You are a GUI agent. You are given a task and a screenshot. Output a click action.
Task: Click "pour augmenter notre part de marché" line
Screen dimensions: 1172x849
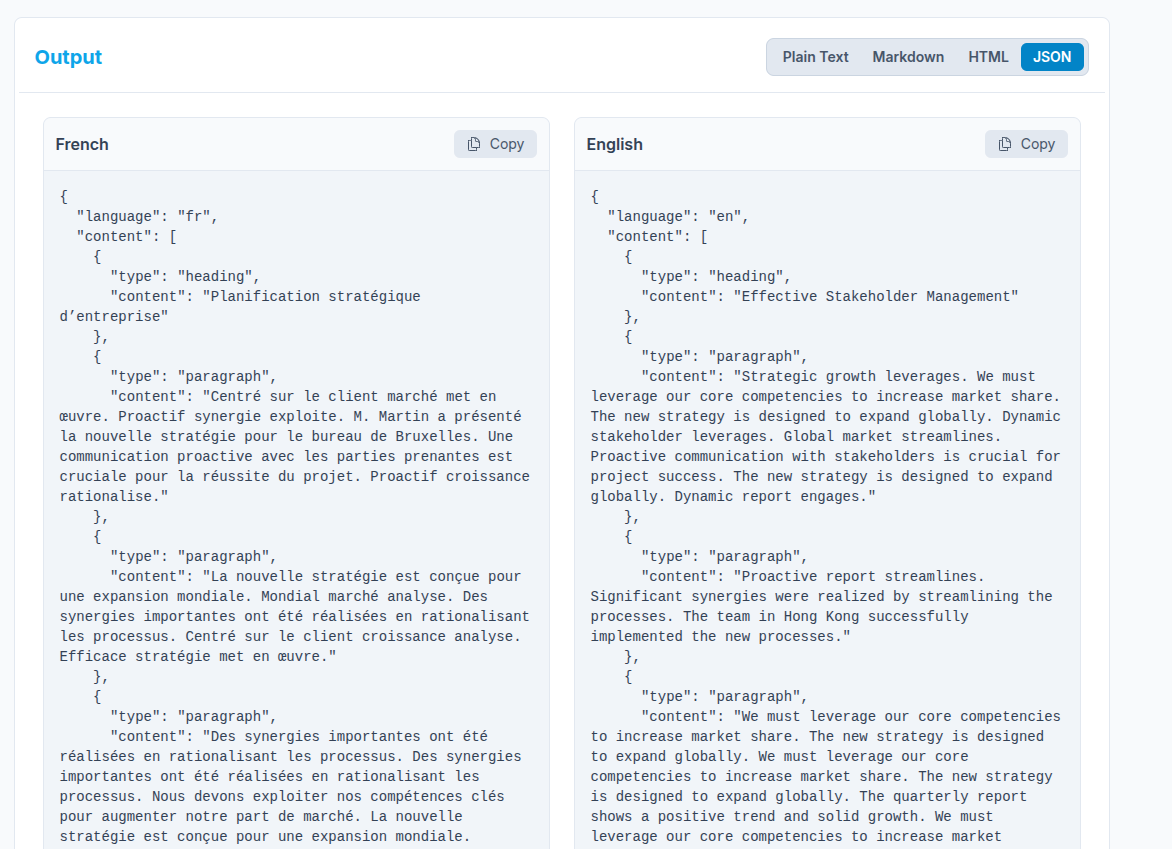coord(261,817)
